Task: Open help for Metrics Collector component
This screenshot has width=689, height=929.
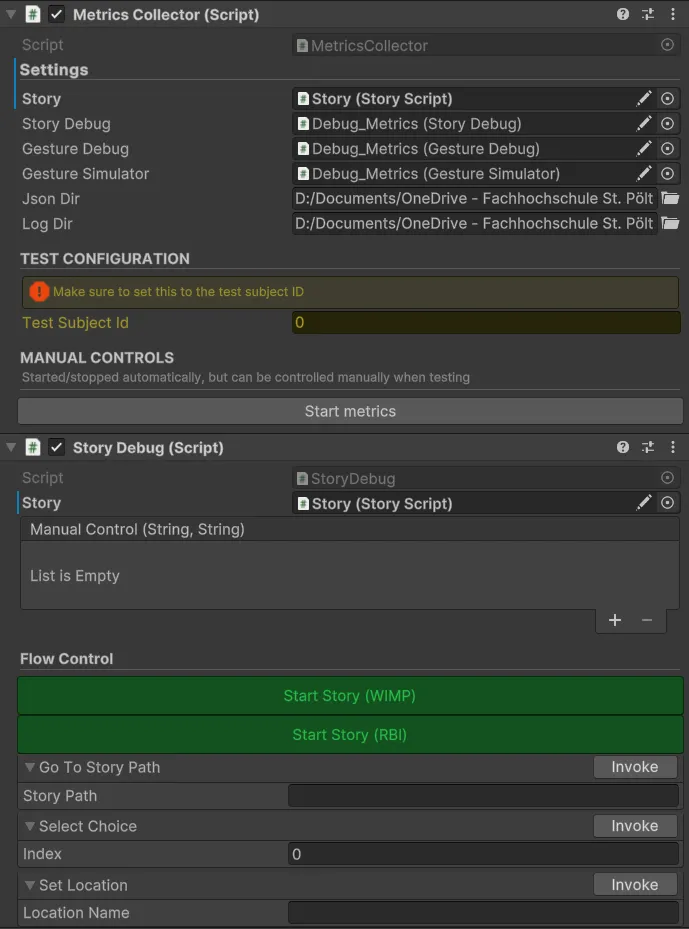Action: point(623,14)
